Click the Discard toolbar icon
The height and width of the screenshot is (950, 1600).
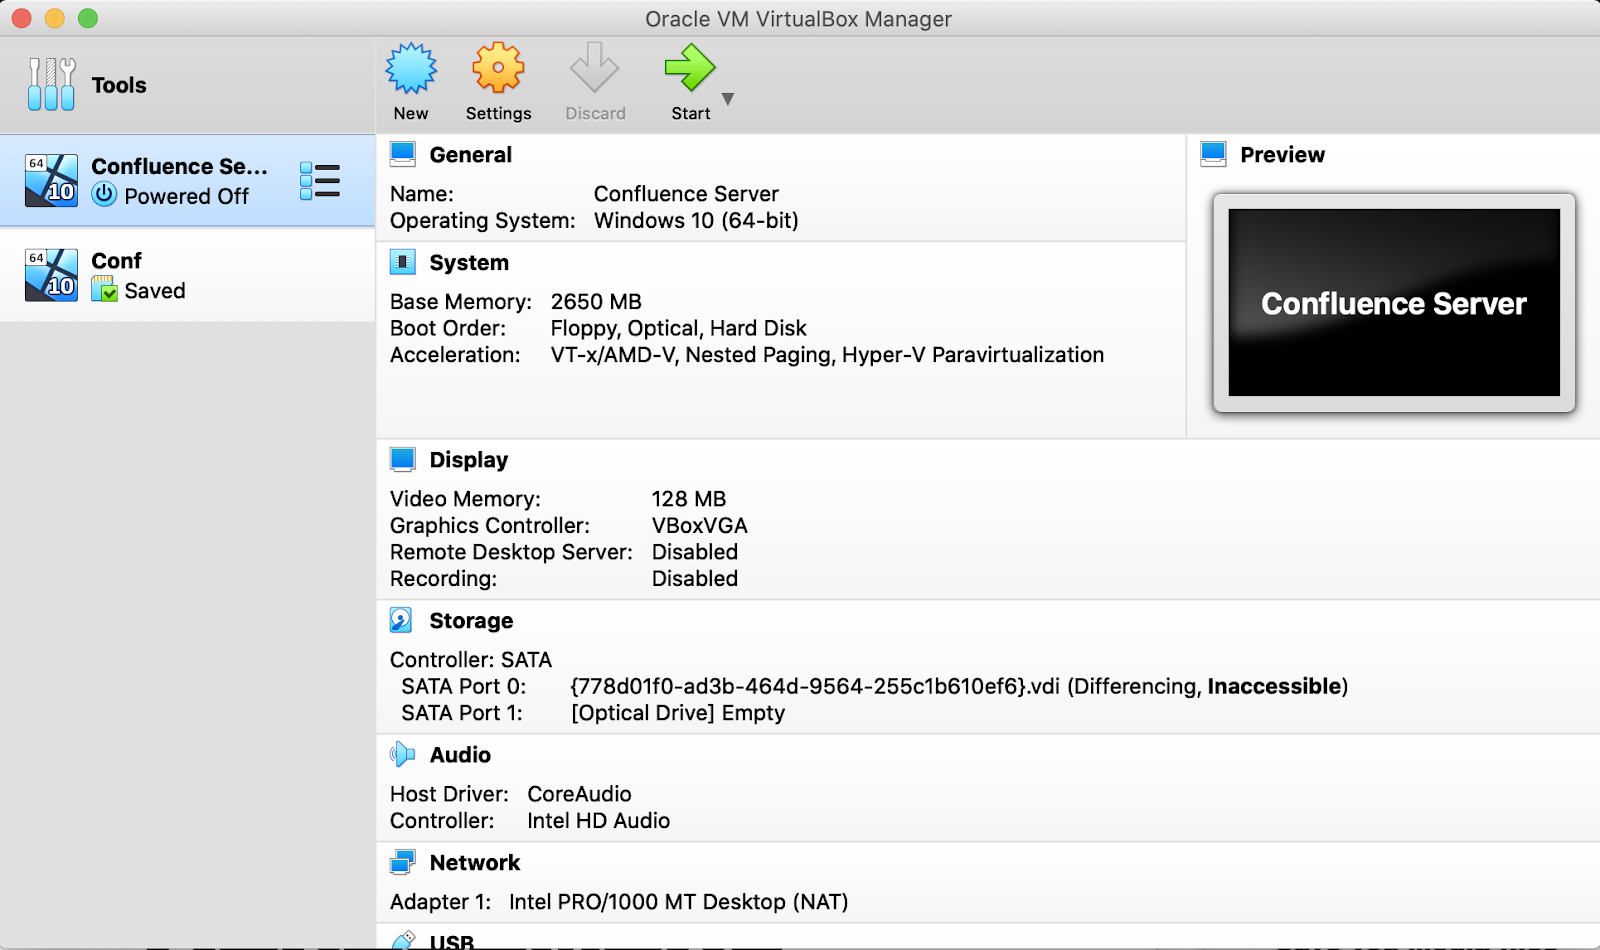[595, 68]
